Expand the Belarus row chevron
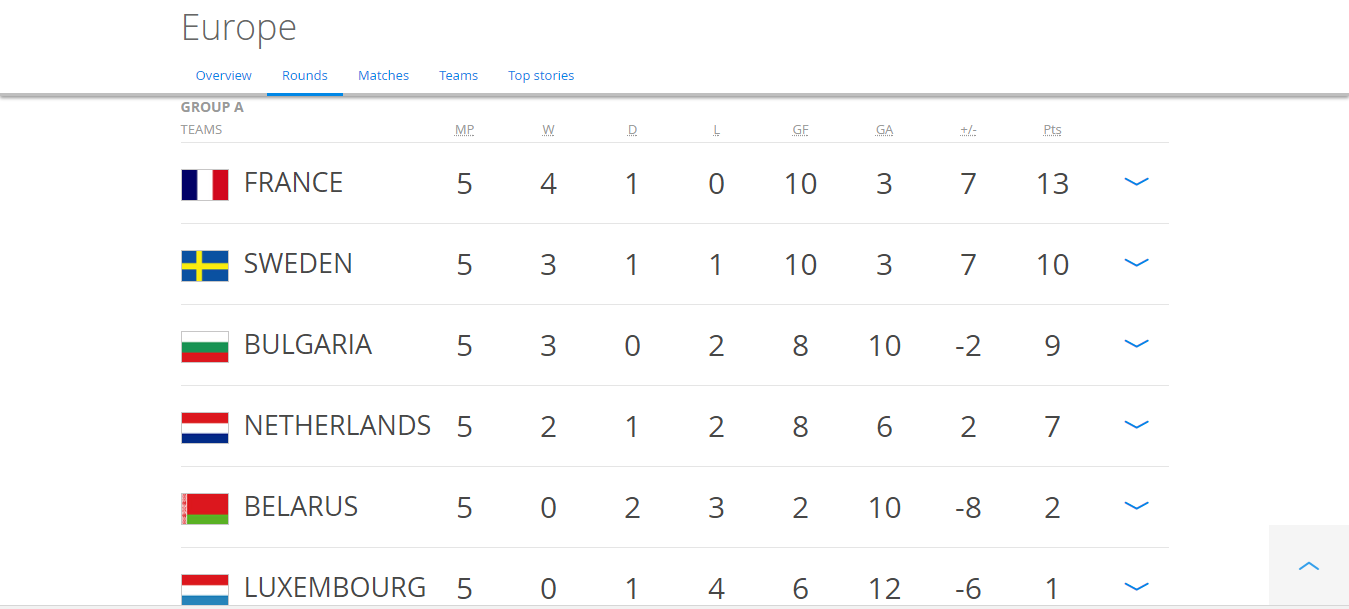This screenshot has height=609, width=1349. click(x=1136, y=506)
